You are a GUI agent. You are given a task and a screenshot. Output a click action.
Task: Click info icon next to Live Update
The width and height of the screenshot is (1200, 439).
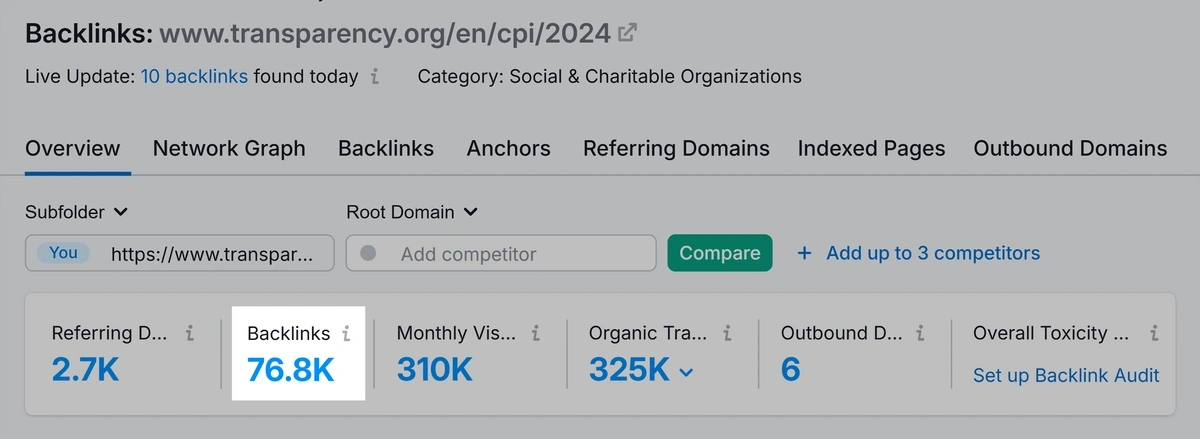[x=375, y=76]
